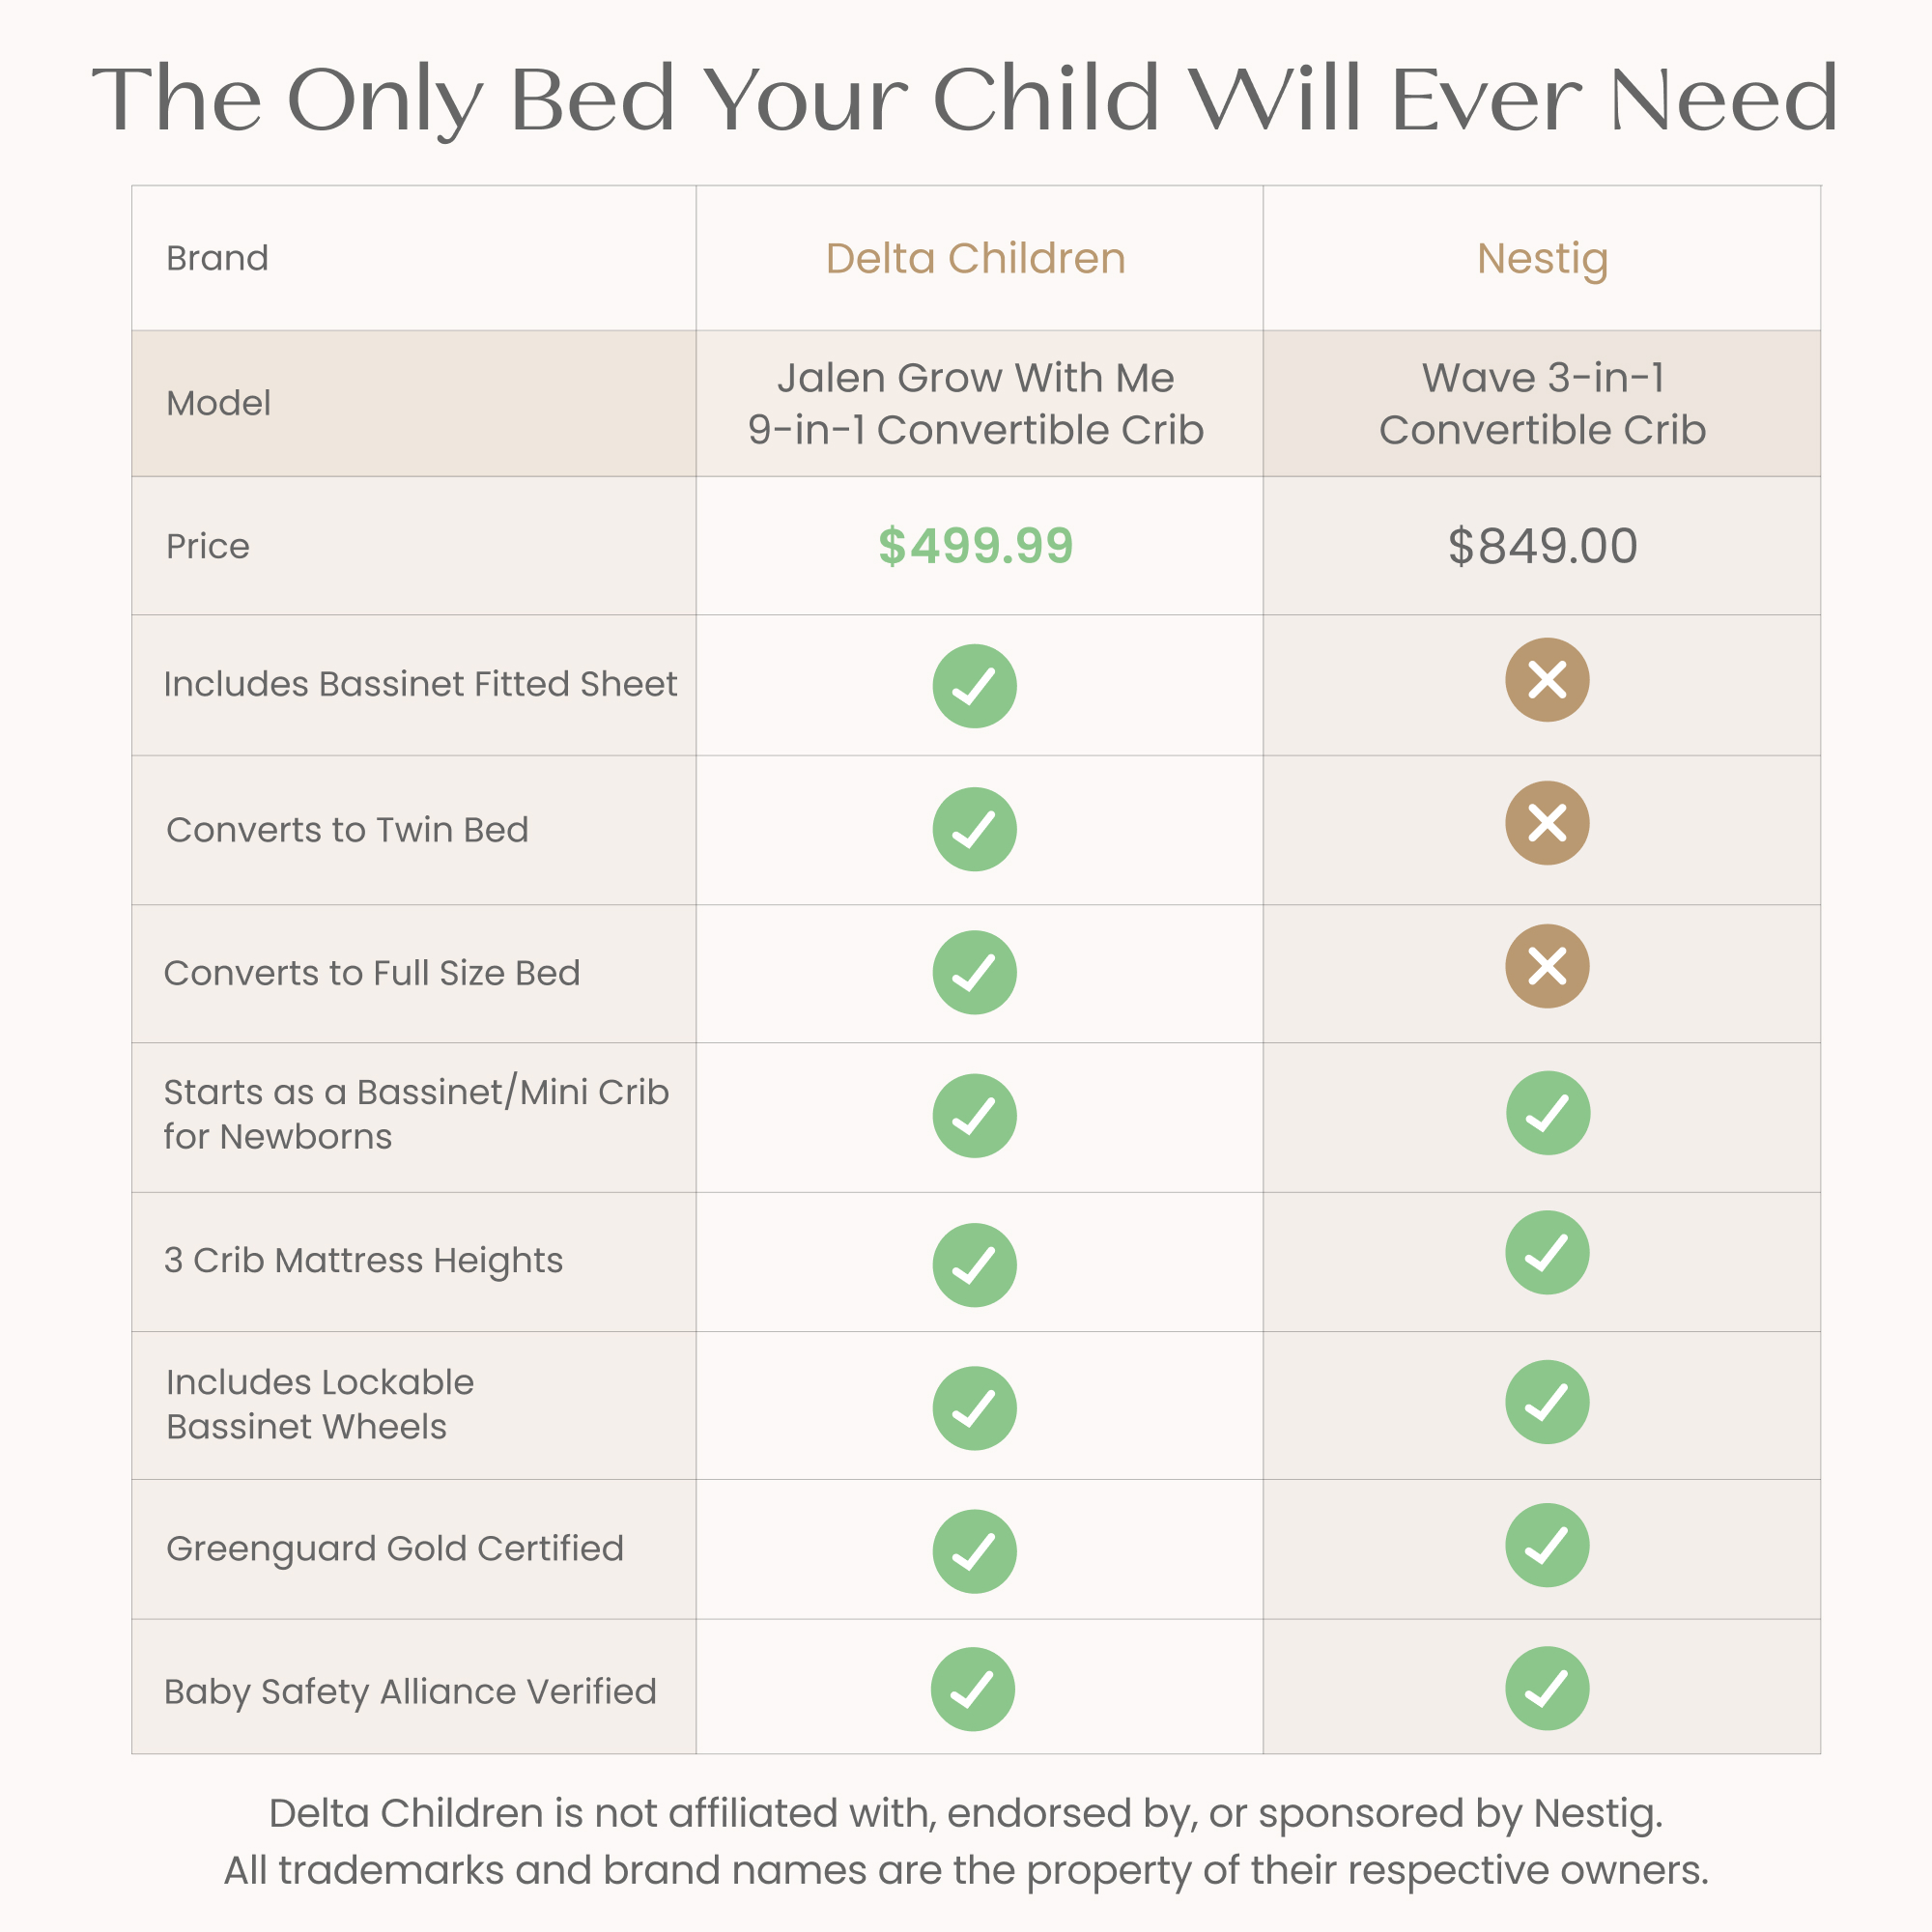Select the Delta Children brand header
This screenshot has height=1932, width=1932.
point(975,258)
